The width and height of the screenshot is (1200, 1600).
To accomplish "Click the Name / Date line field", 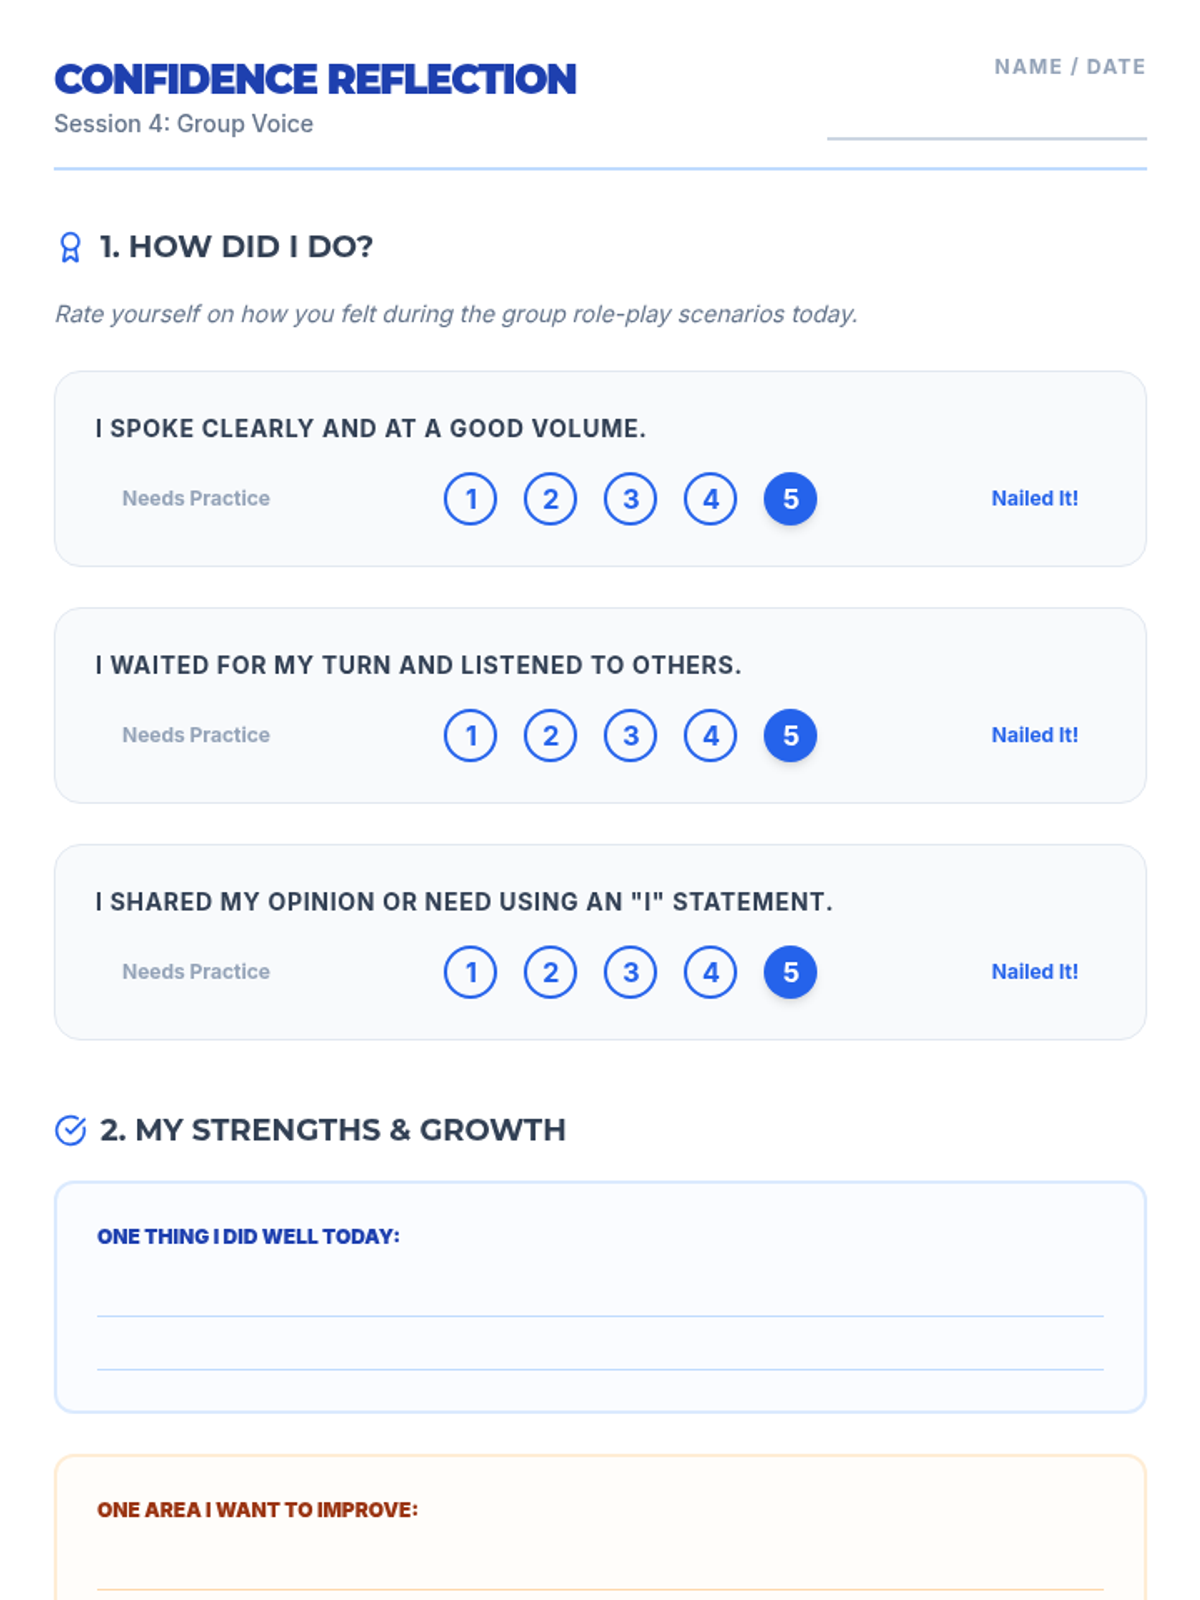I will pos(987,120).
